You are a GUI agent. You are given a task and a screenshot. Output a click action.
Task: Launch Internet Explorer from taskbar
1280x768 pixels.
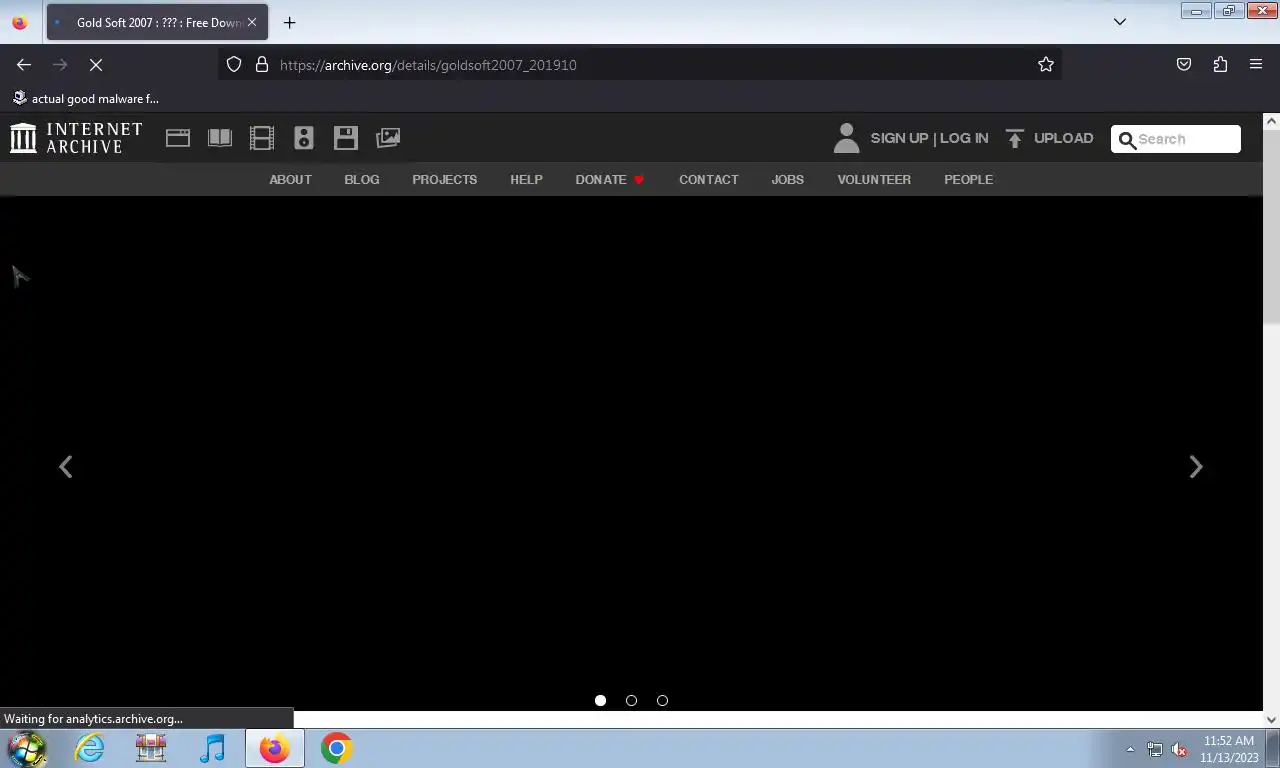tap(89, 748)
